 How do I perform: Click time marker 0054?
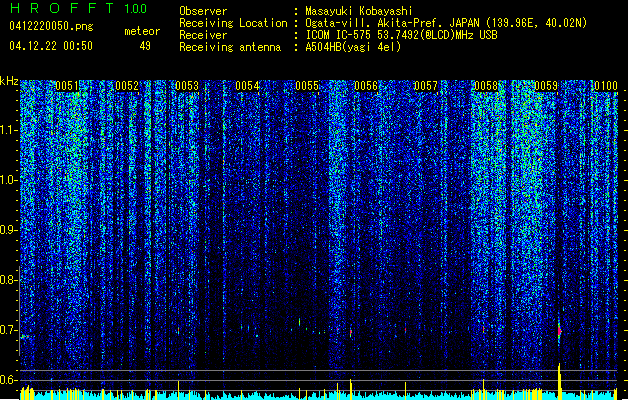(247, 86)
